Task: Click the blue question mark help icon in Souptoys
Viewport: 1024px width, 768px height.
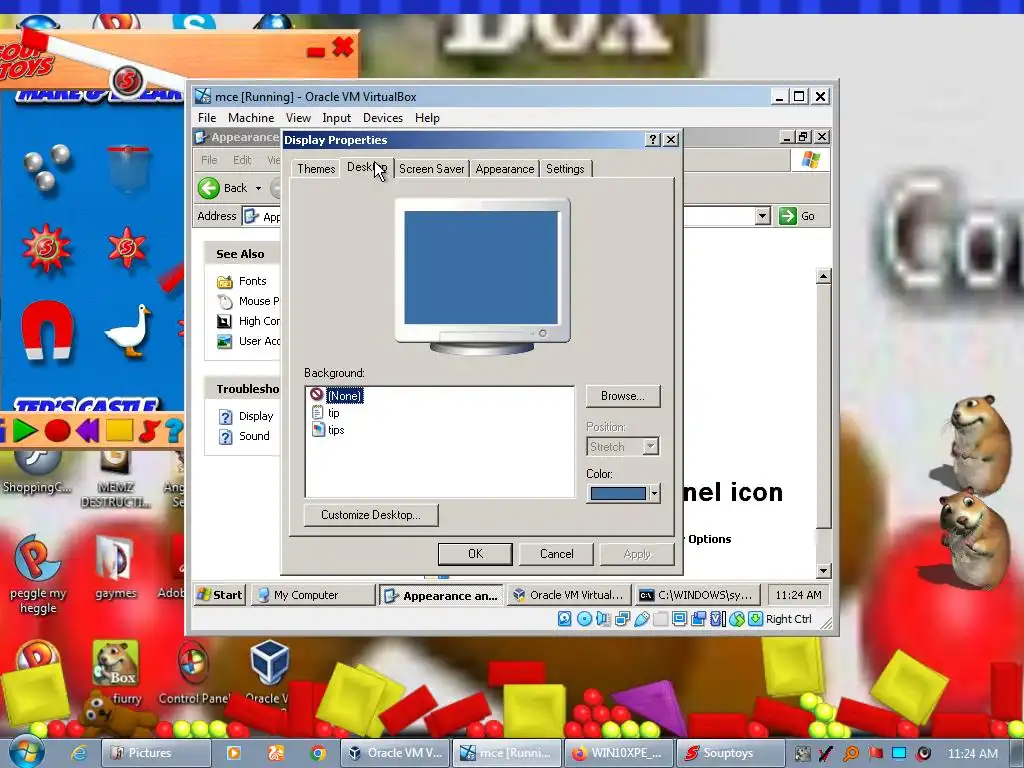Action: (x=174, y=430)
